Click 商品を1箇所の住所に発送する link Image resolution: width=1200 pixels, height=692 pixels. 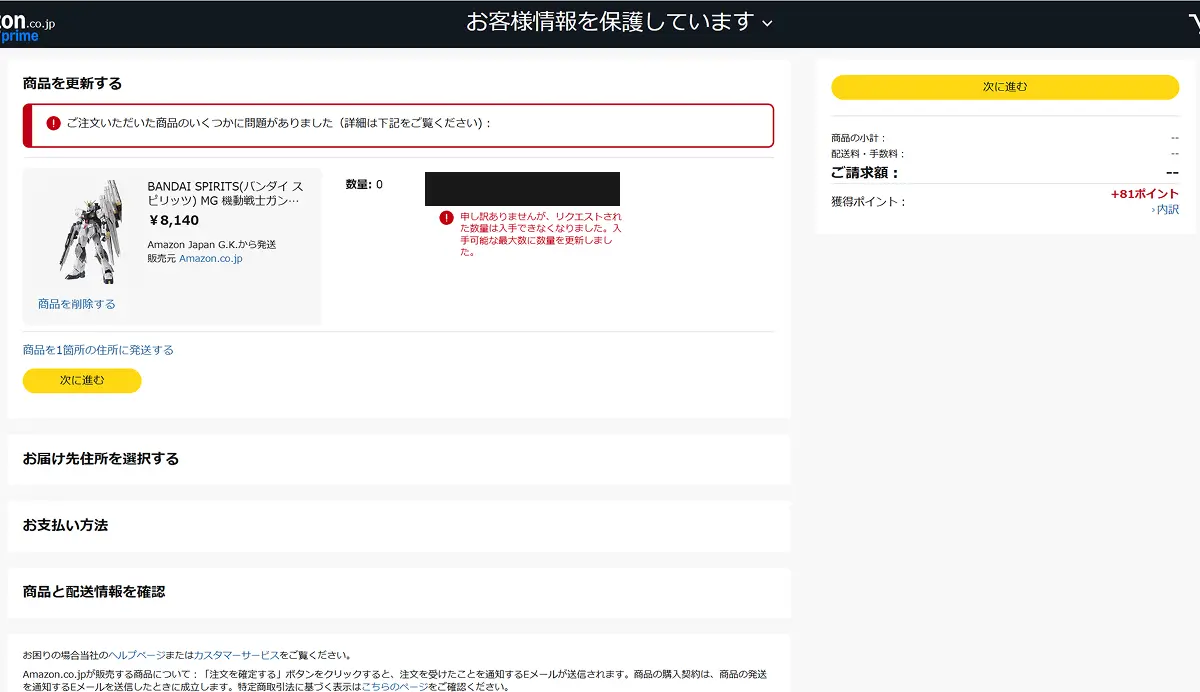pyautogui.click(x=98, y=350)
